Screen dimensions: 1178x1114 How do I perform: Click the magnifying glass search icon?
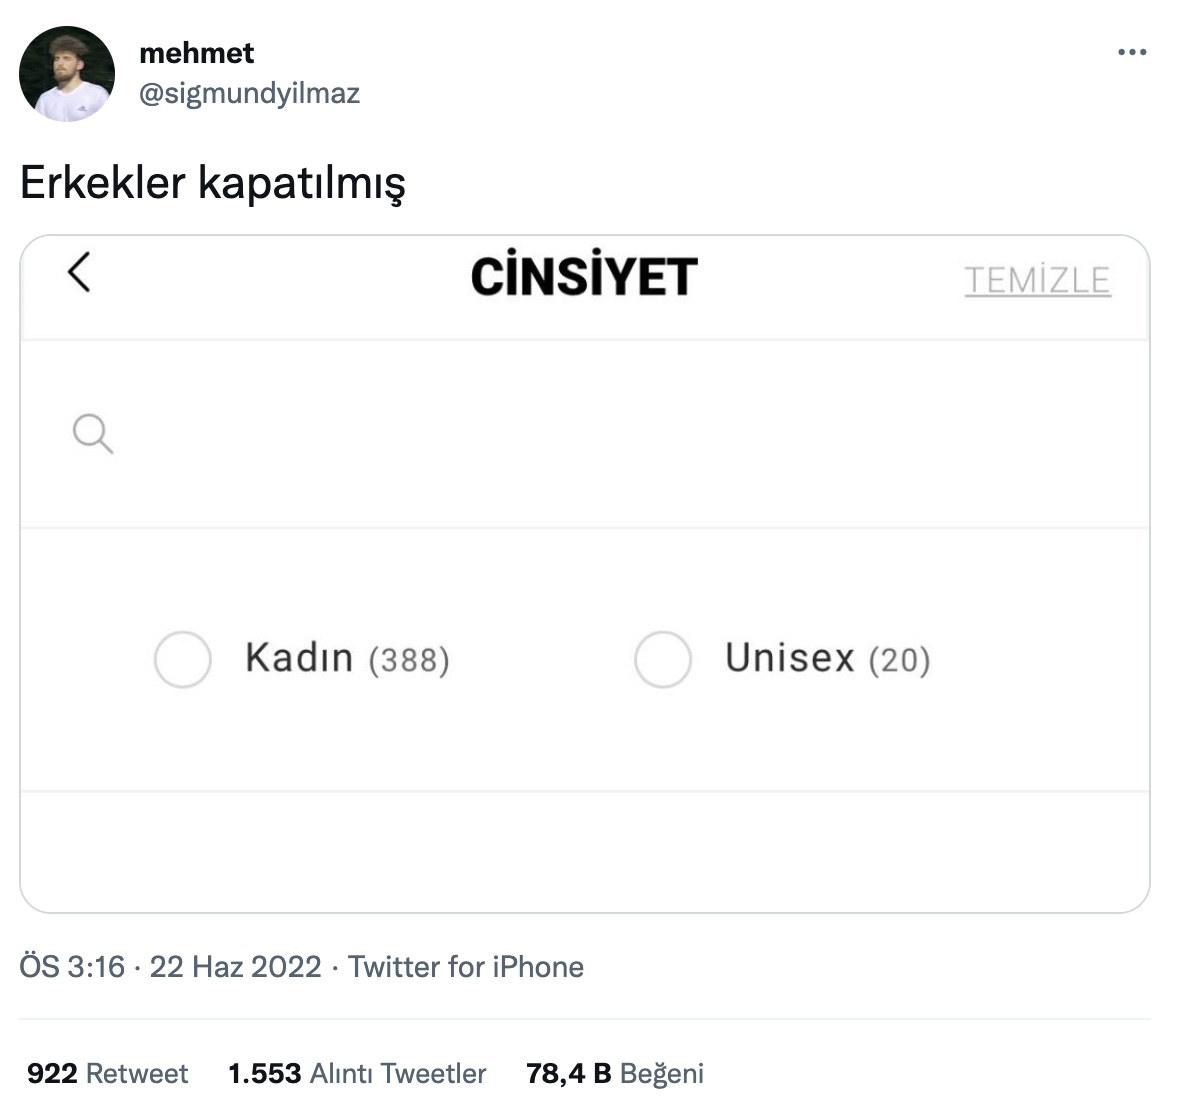(92, 433)
